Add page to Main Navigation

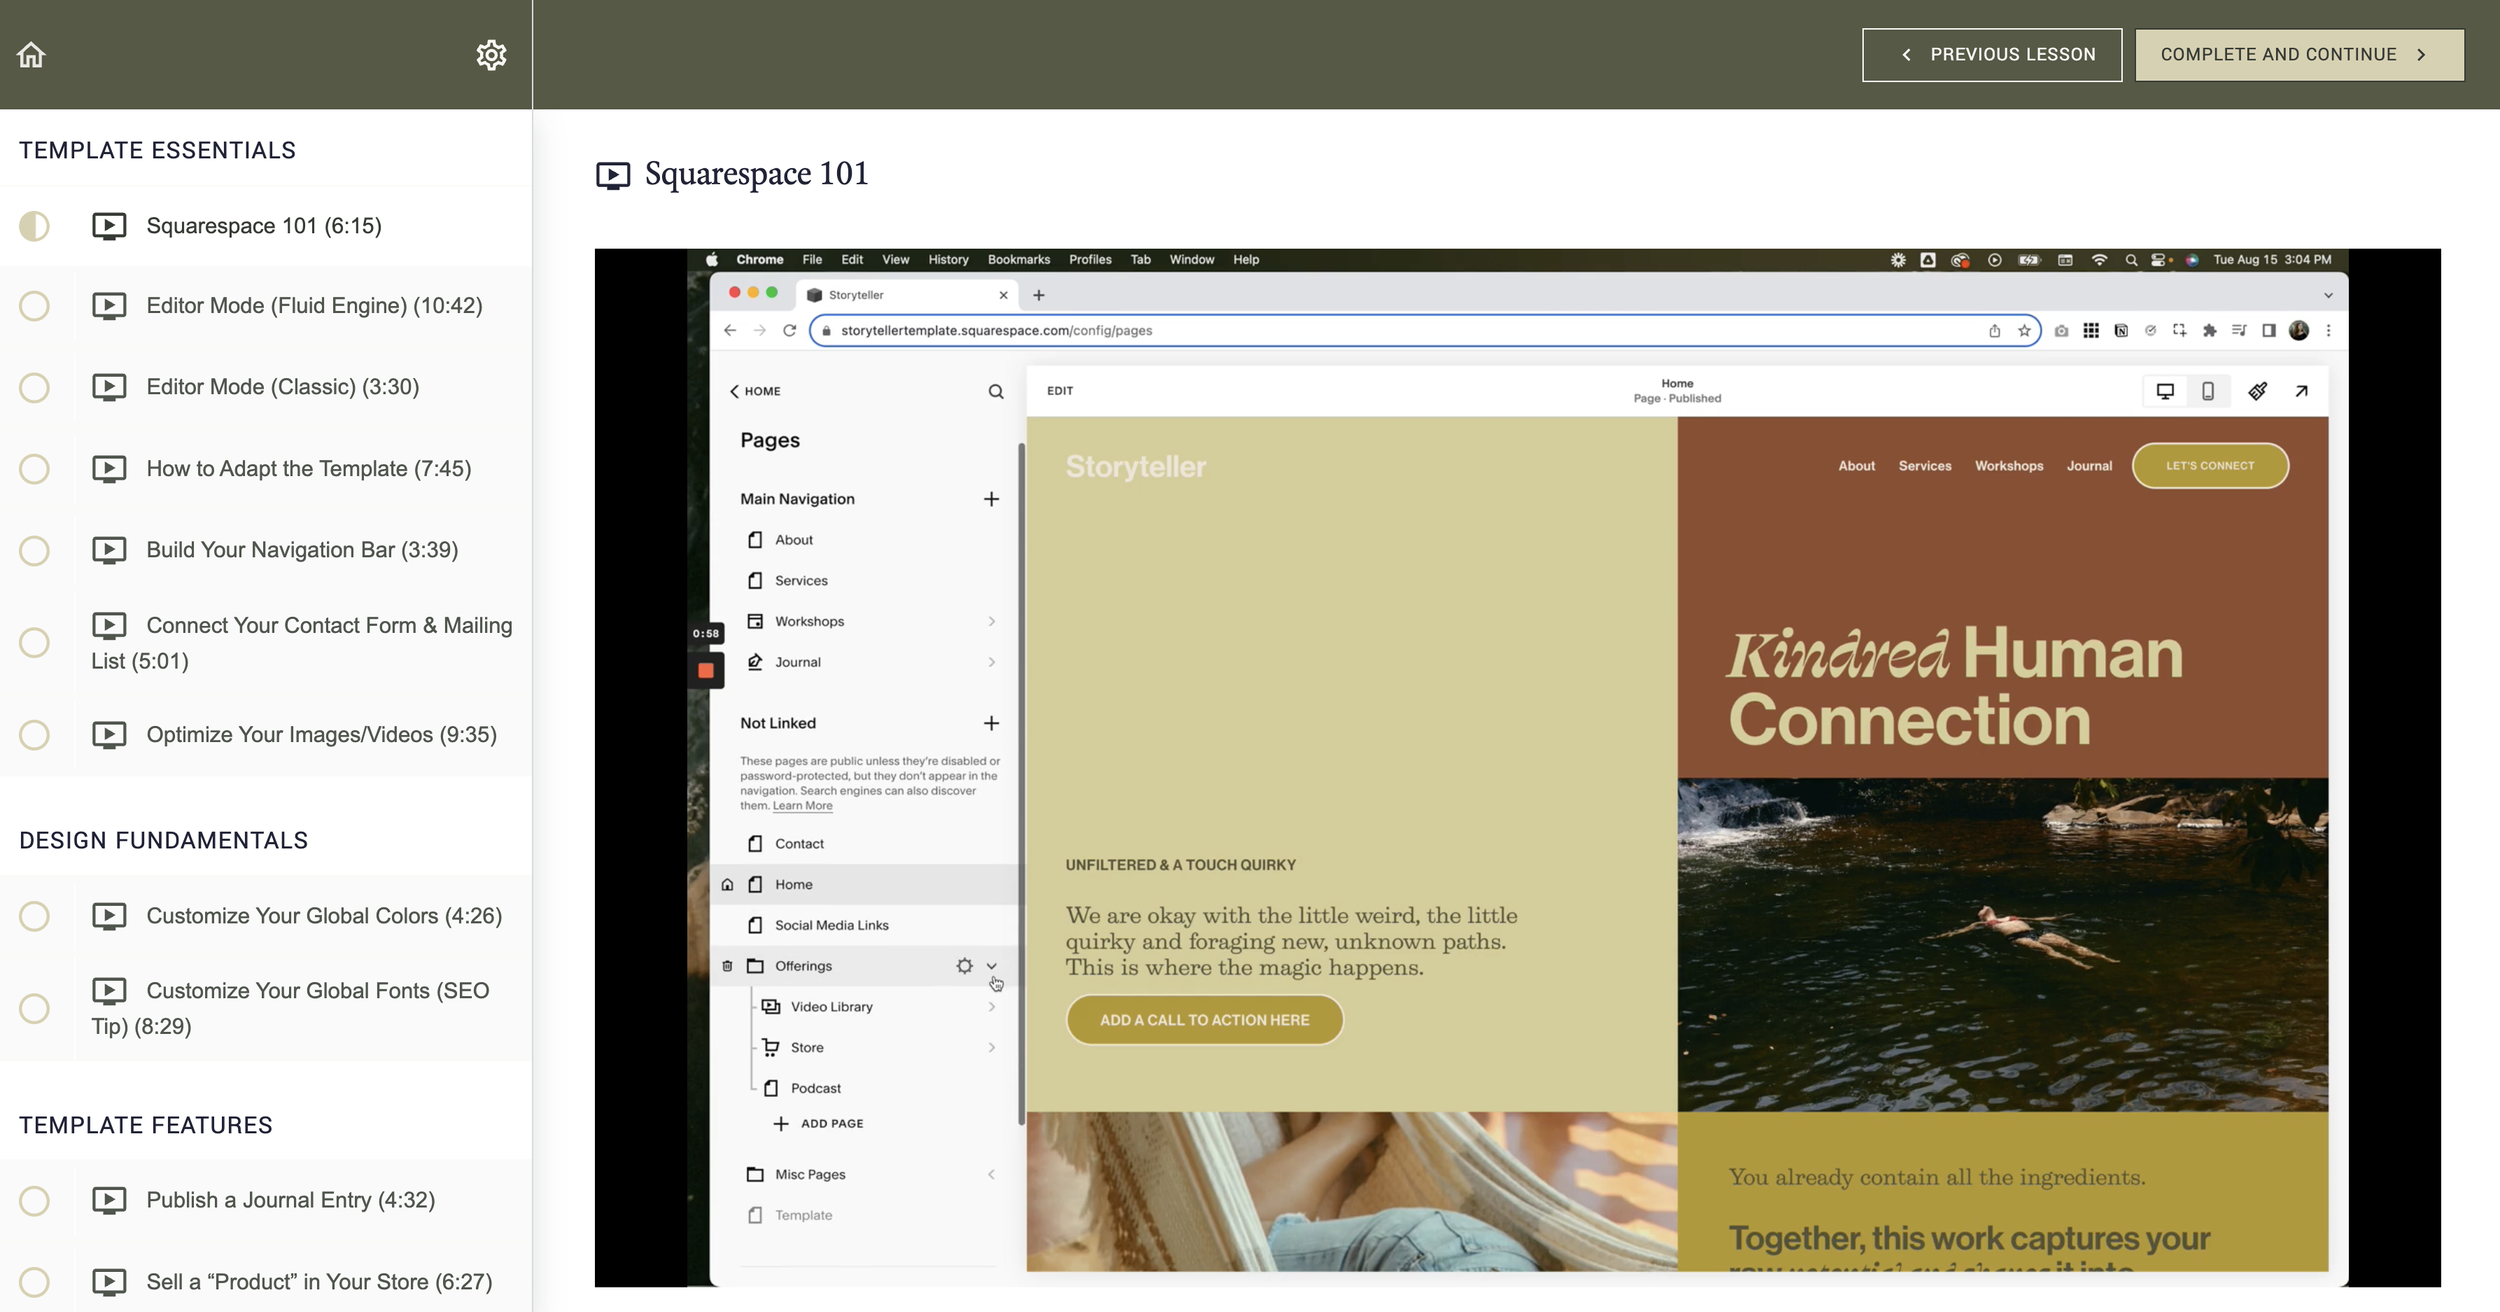coord(991,499)
